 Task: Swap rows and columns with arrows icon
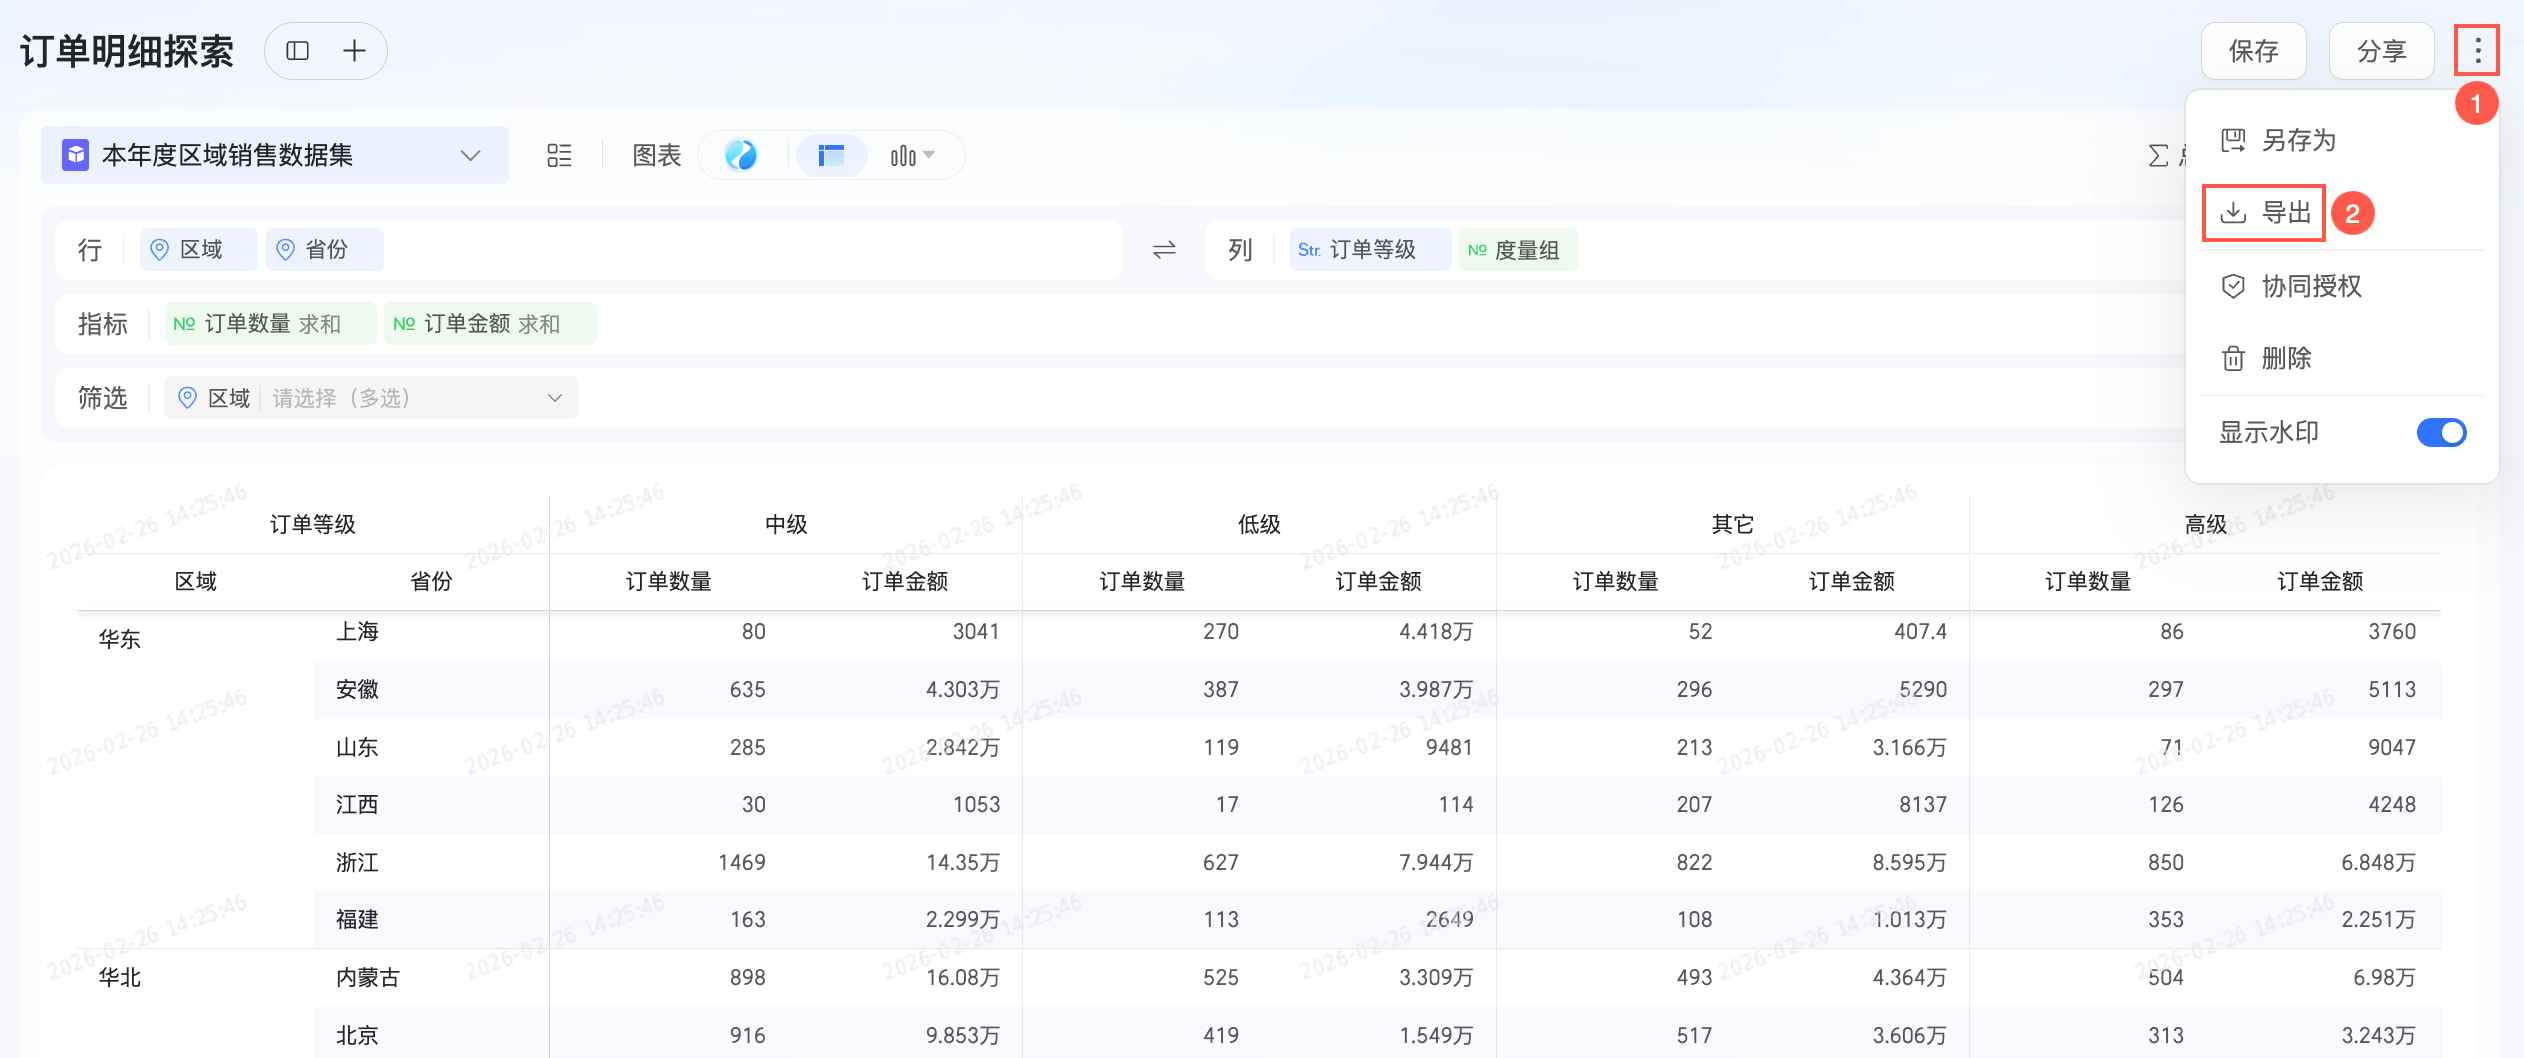pos(1164,250)
